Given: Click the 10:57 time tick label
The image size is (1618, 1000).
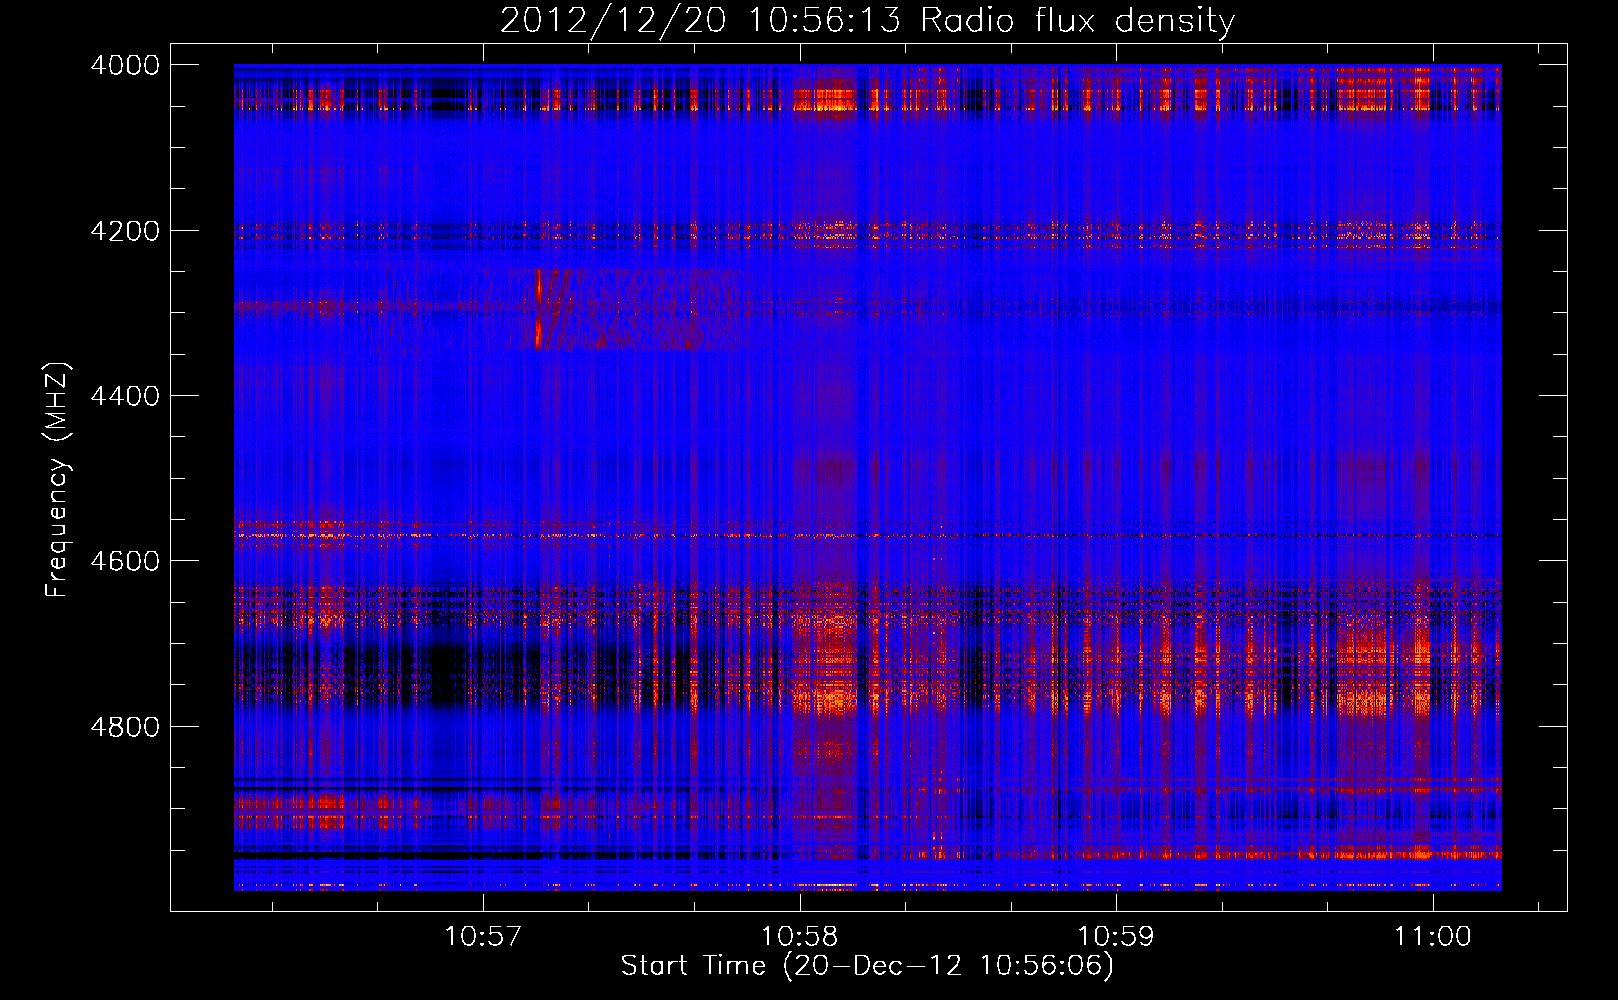Looking at the screenshot, I should pyautogui.click(x=483, y=937).
